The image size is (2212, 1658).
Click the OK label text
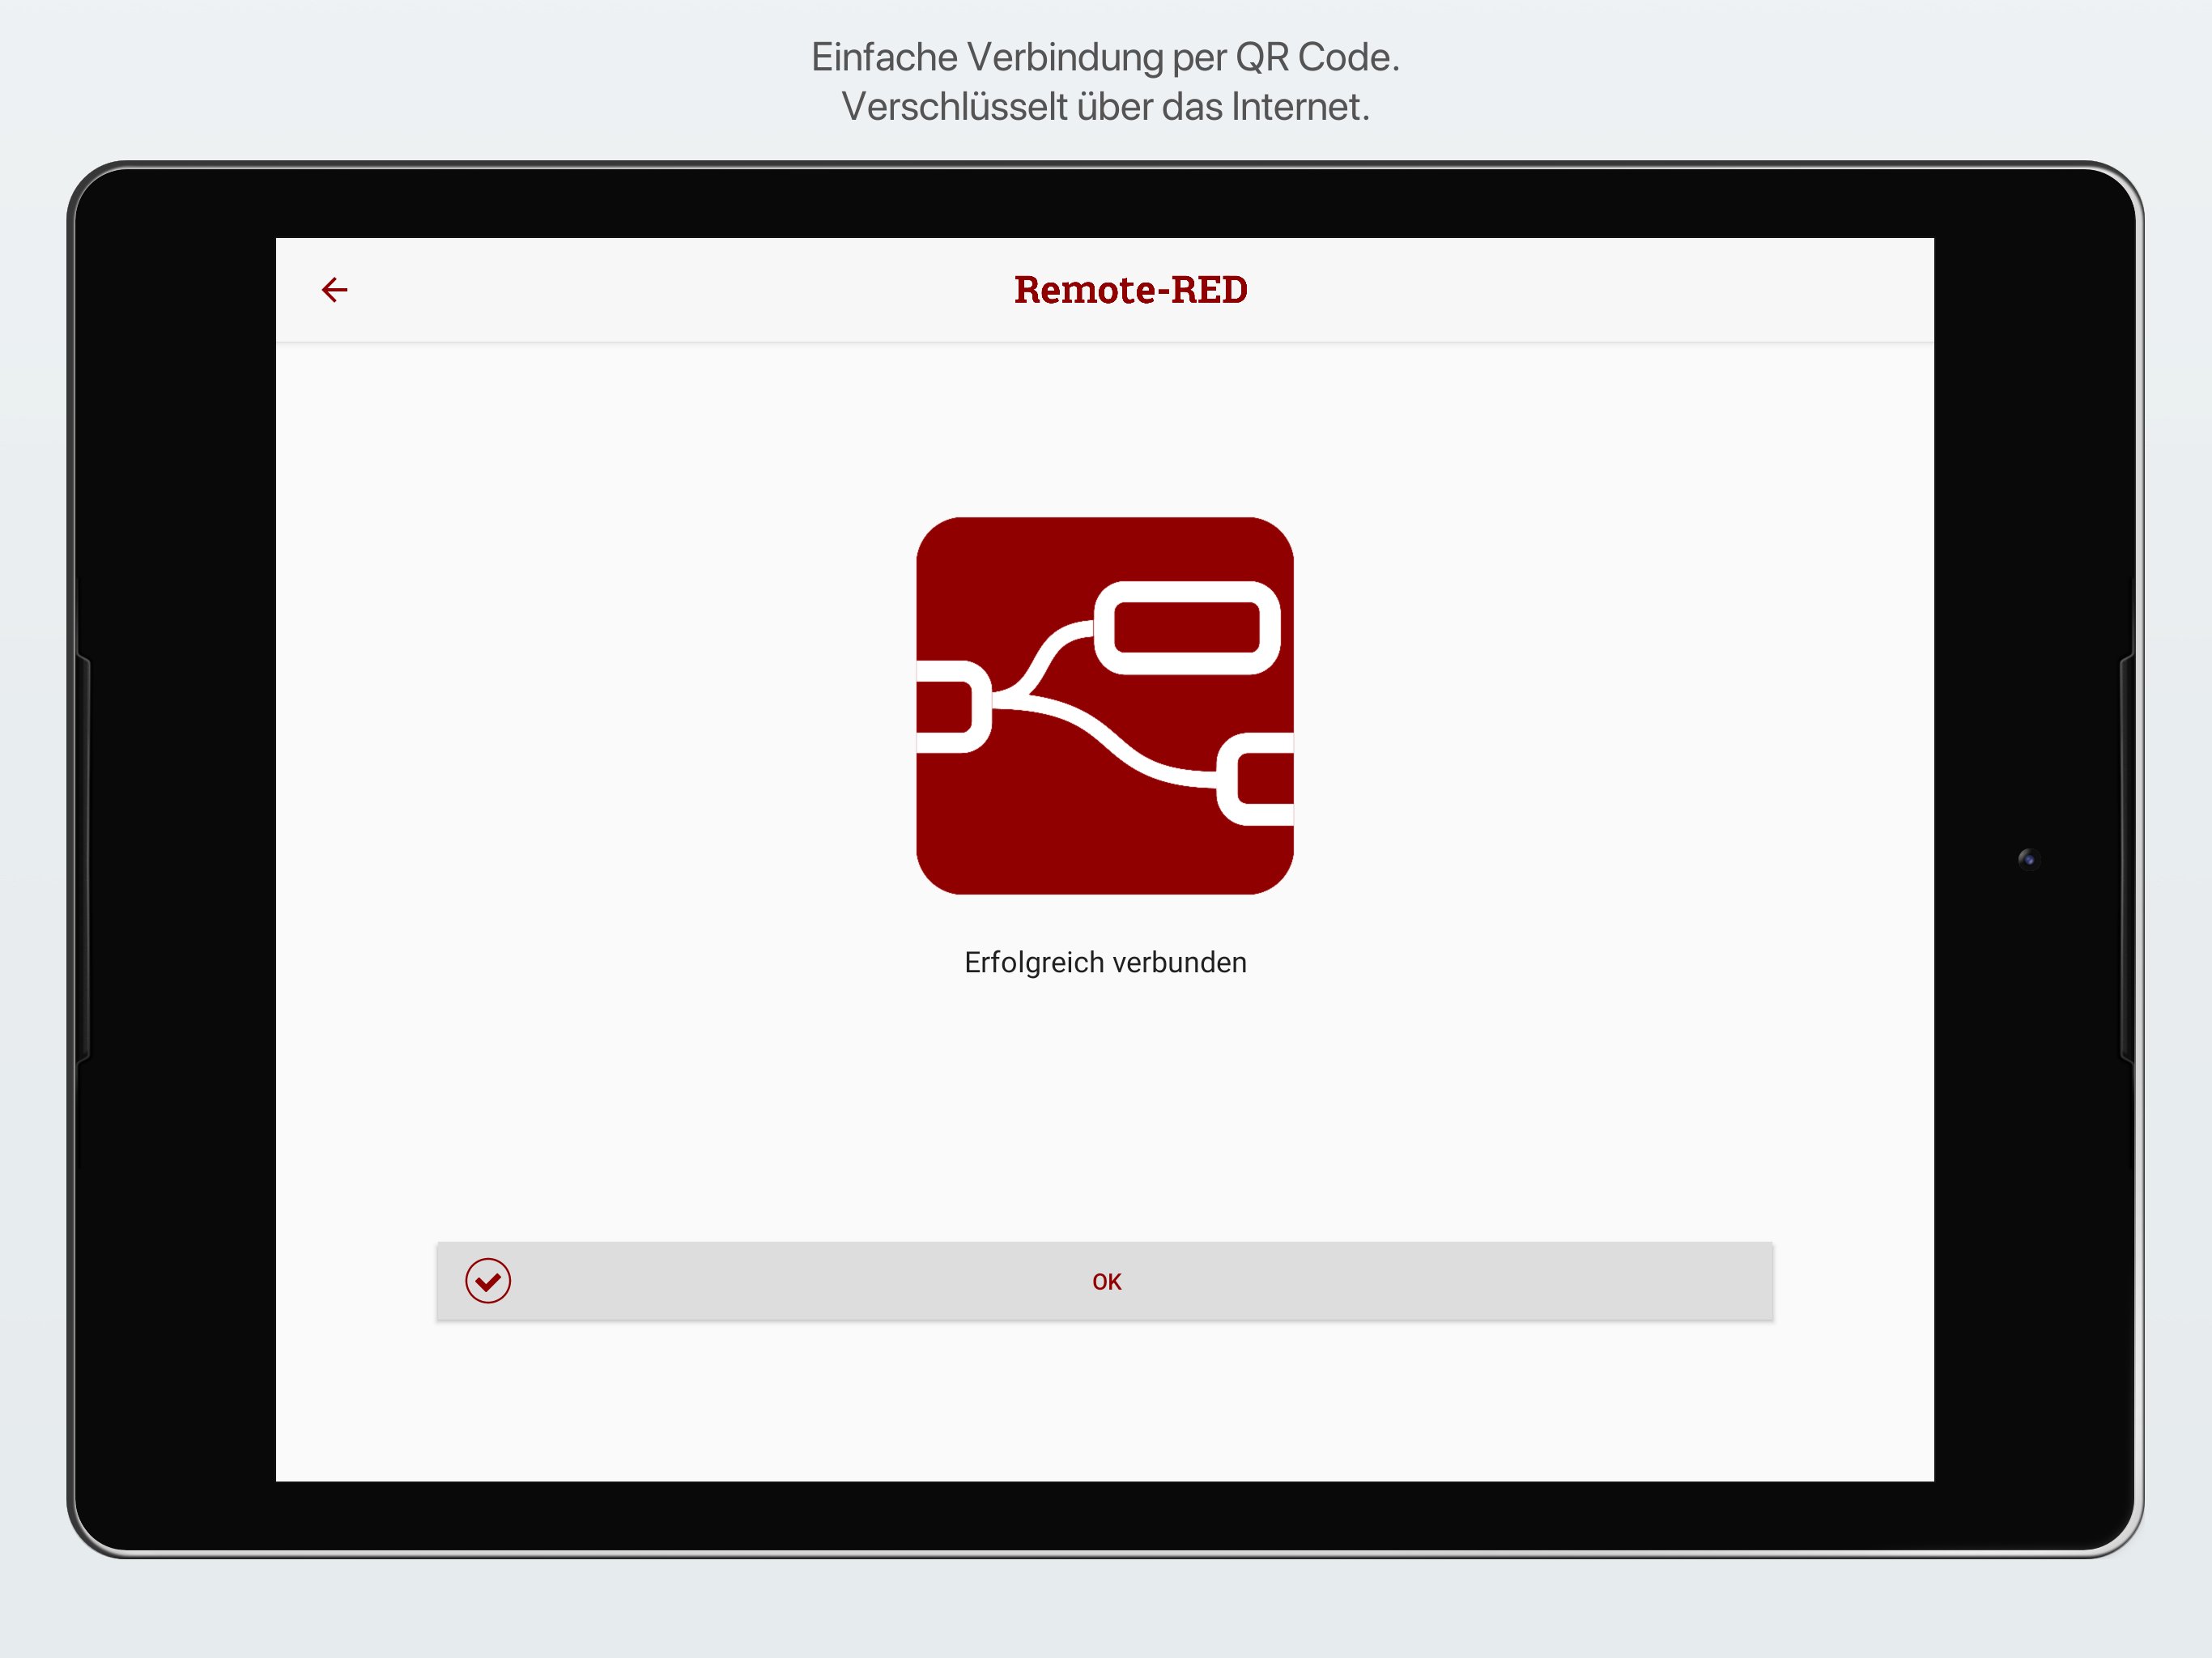click(1106, 1282)
